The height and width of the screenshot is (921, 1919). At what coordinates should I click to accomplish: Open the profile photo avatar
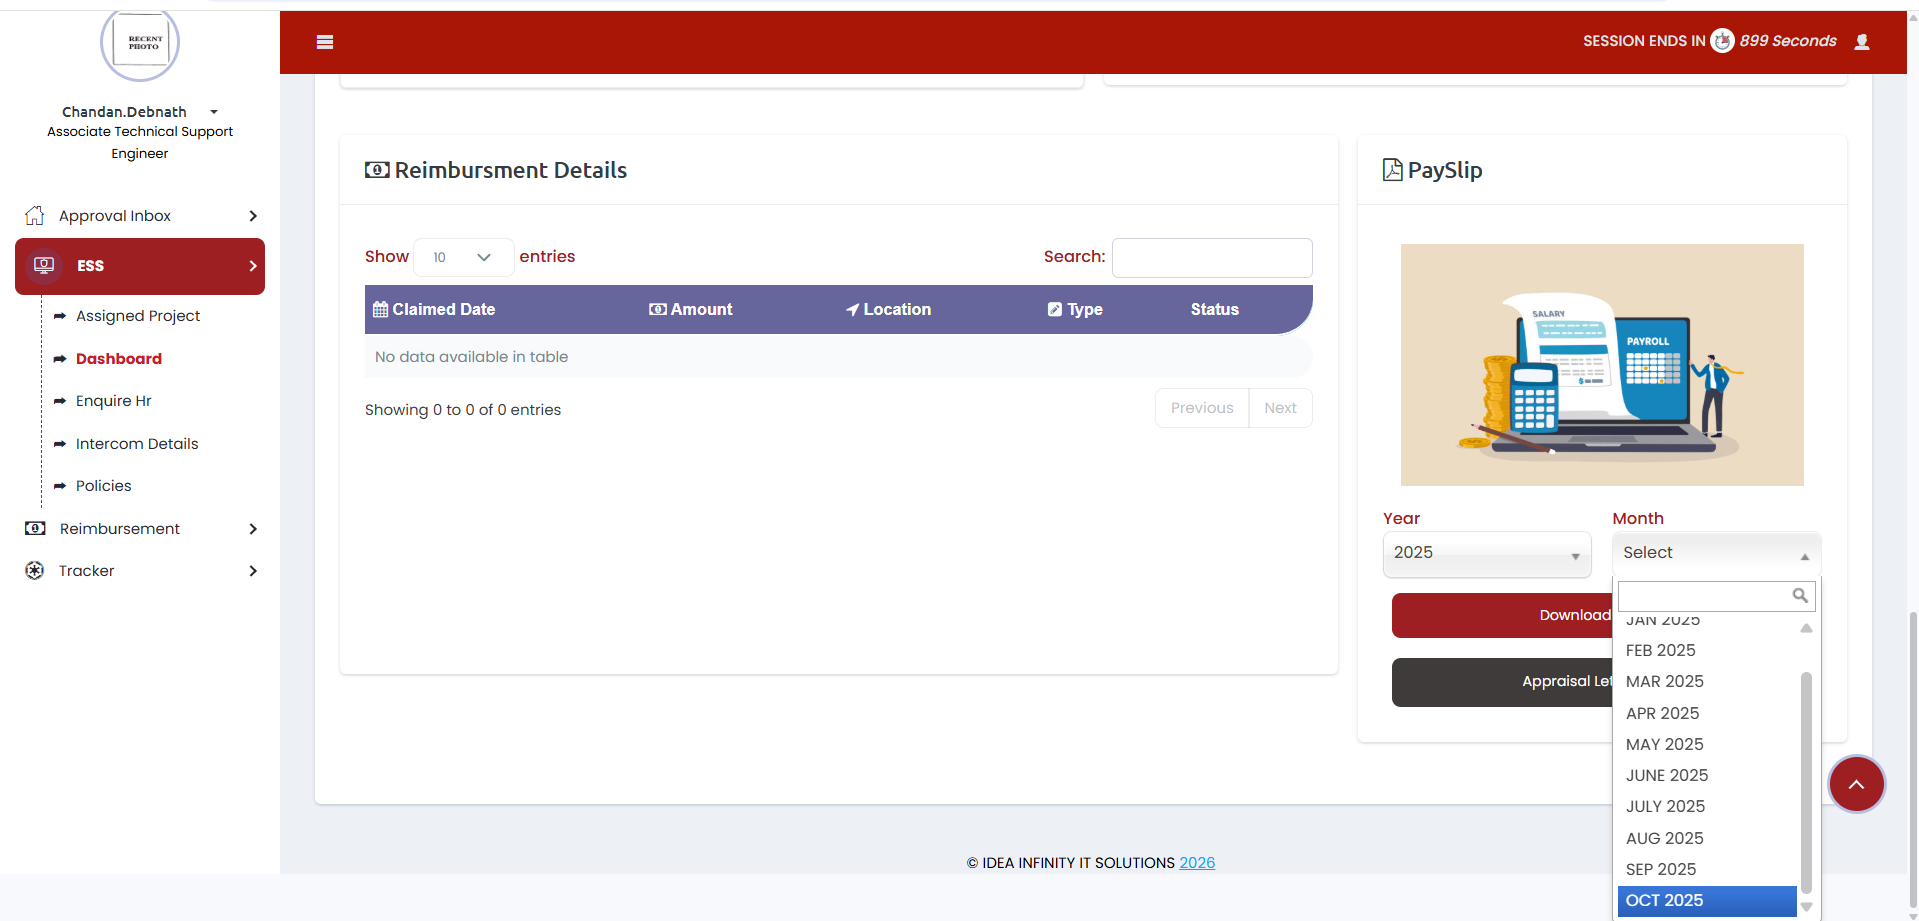point(140,42)
